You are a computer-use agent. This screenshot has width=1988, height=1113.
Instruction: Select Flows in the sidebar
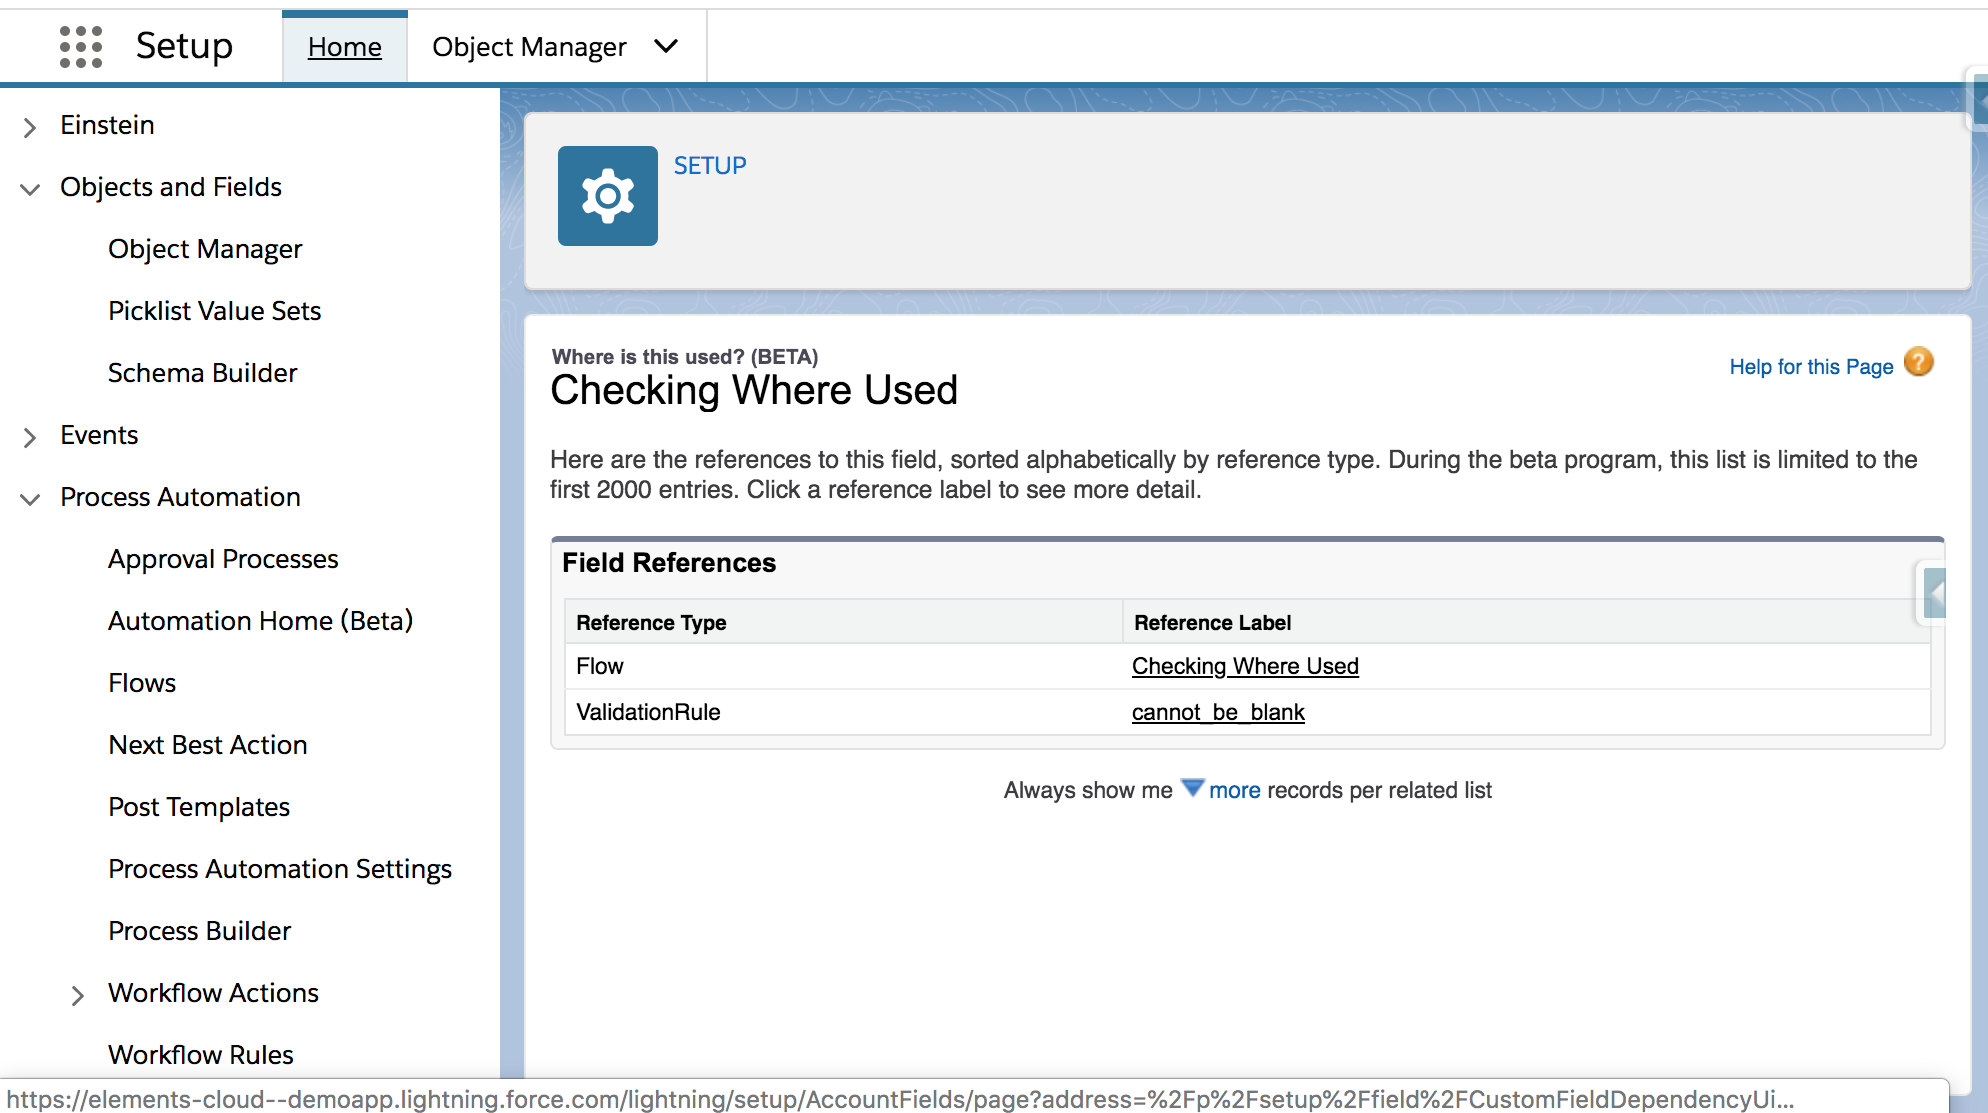point(142,683)
